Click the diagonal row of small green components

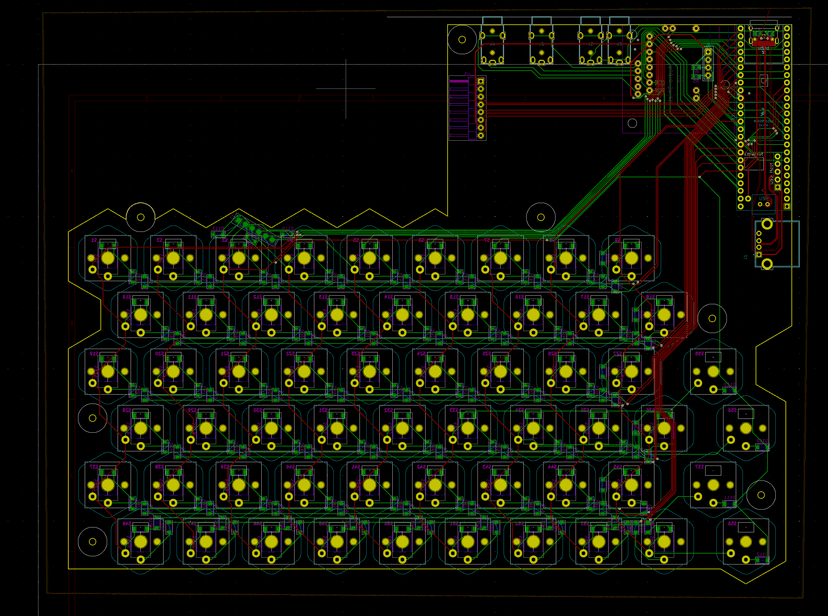256,229
